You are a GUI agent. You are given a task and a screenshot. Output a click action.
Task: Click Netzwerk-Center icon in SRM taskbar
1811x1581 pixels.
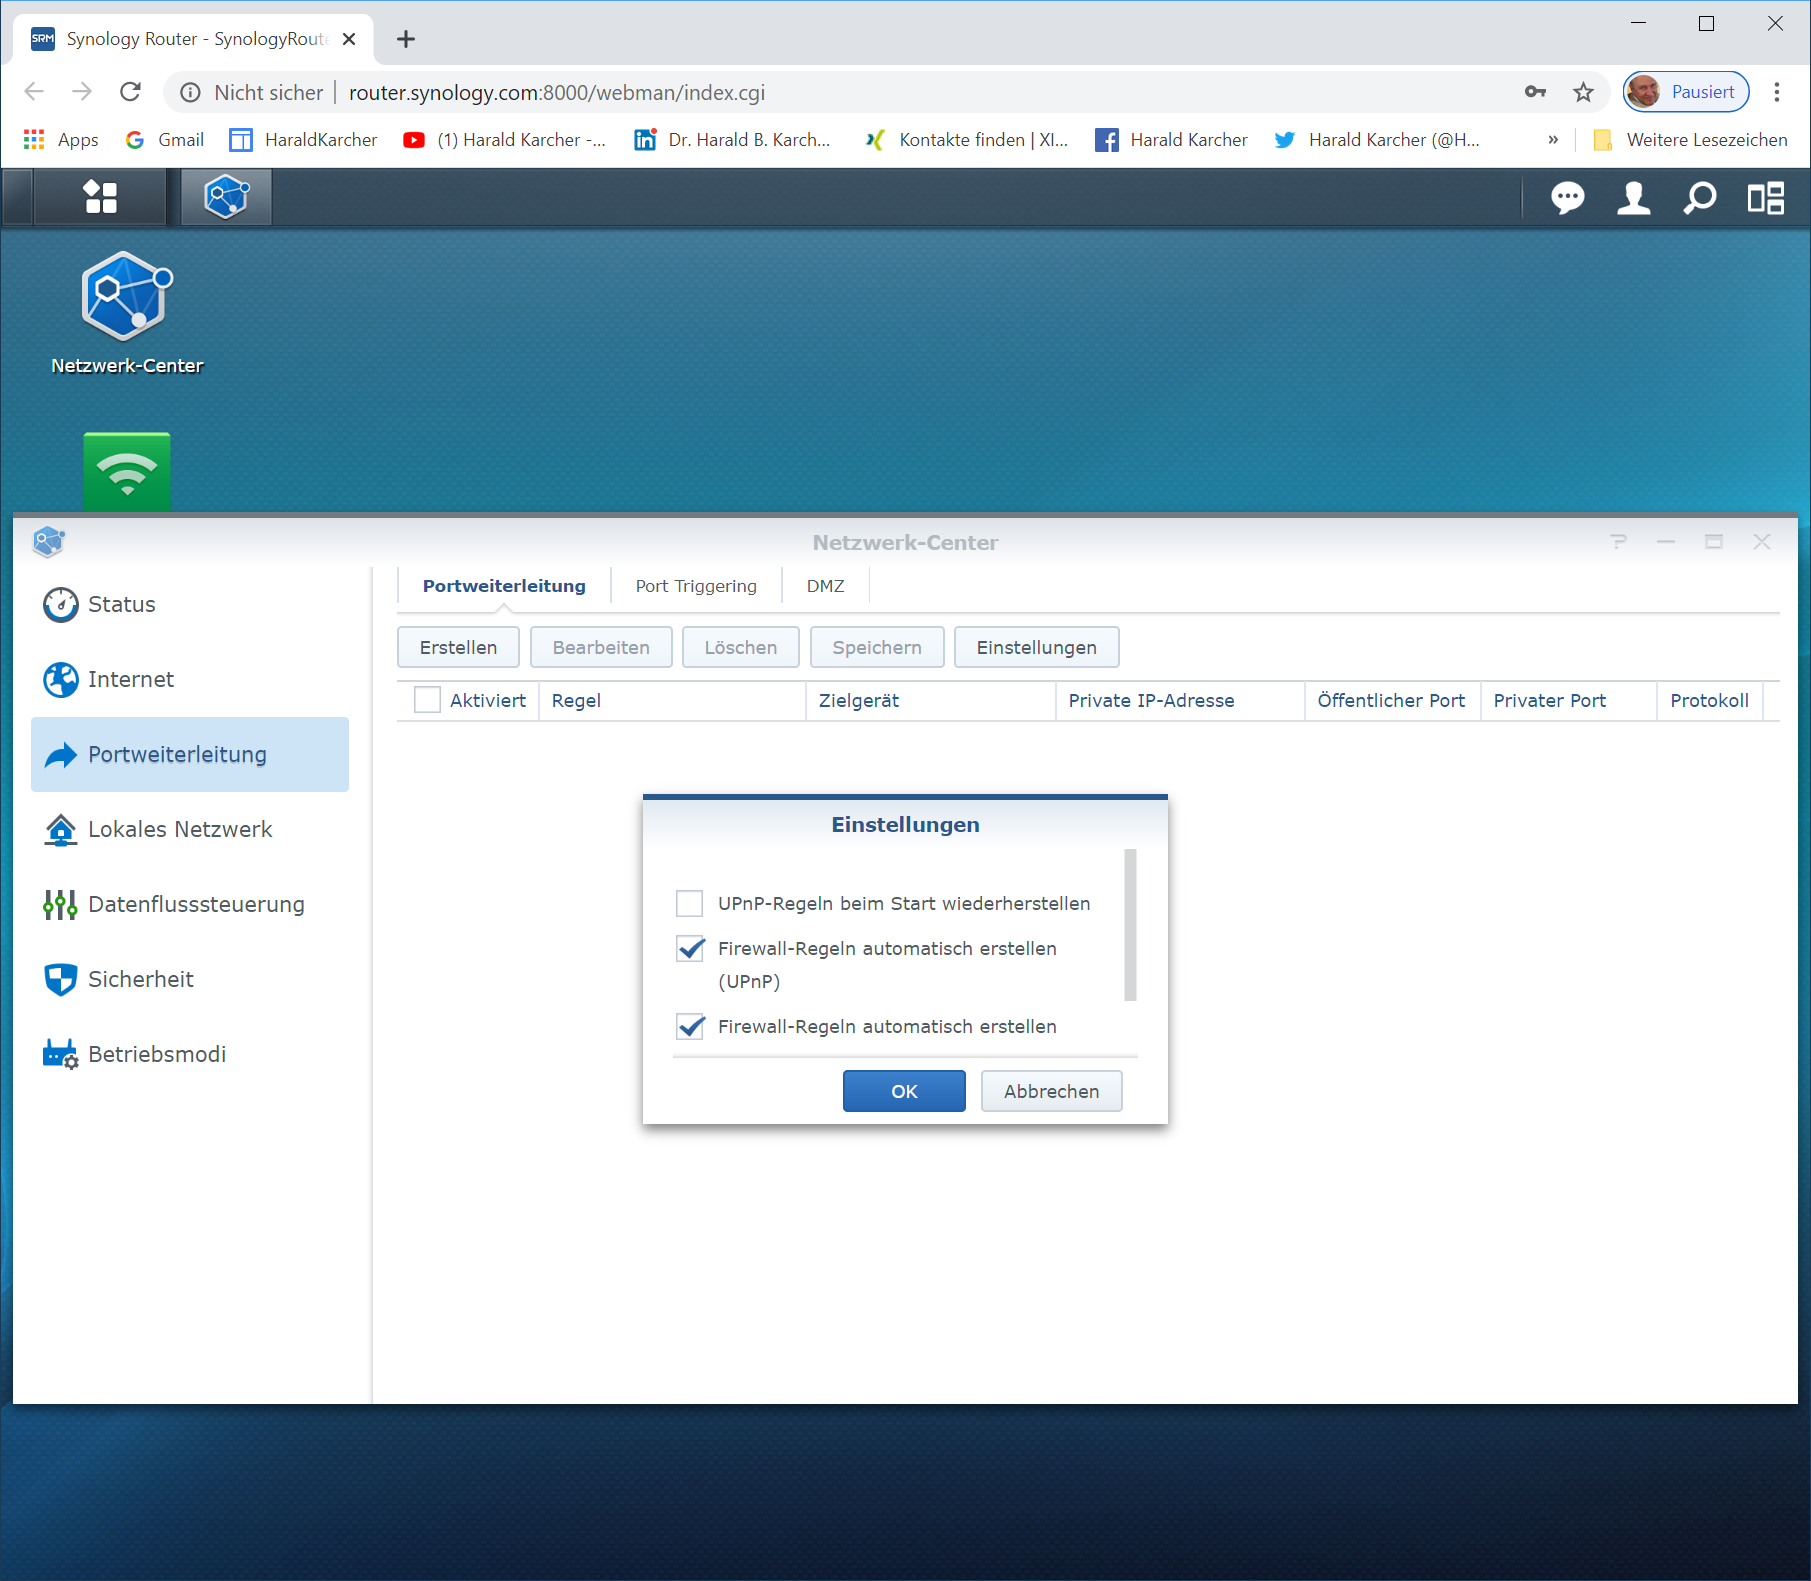click(226, 197)
